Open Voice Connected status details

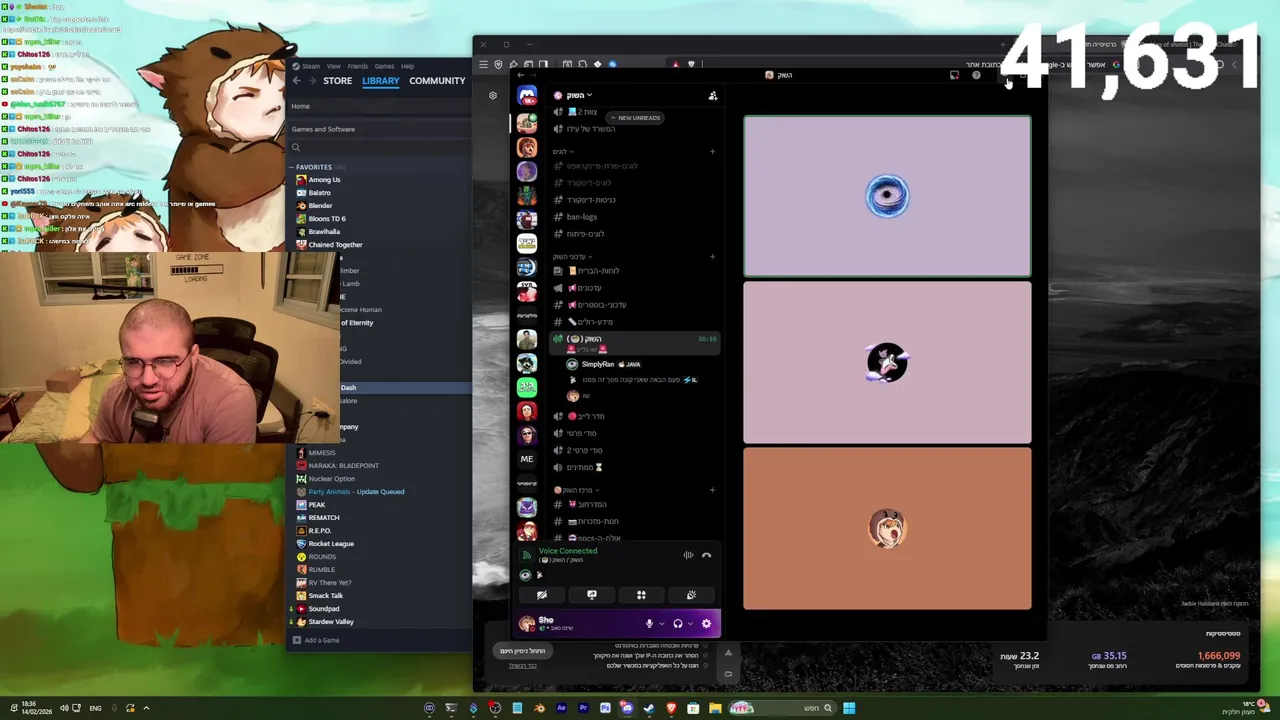pos(568,551)
